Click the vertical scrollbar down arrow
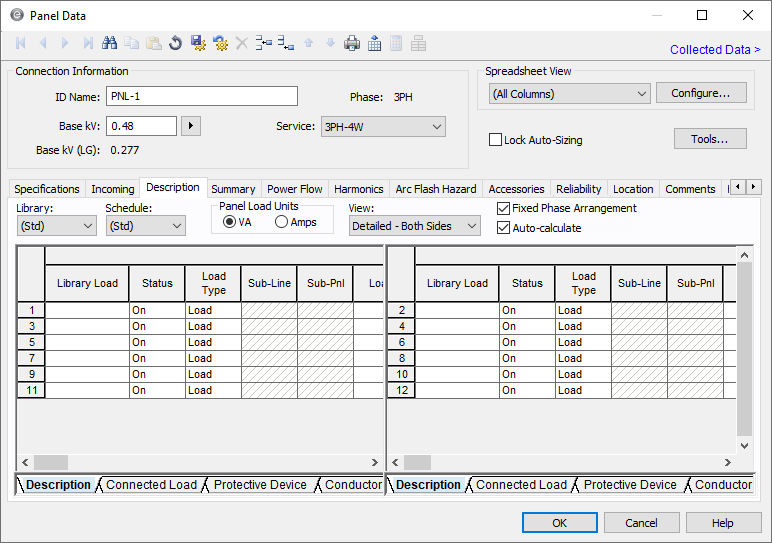The image size is (772, 543). pos(744,446)
